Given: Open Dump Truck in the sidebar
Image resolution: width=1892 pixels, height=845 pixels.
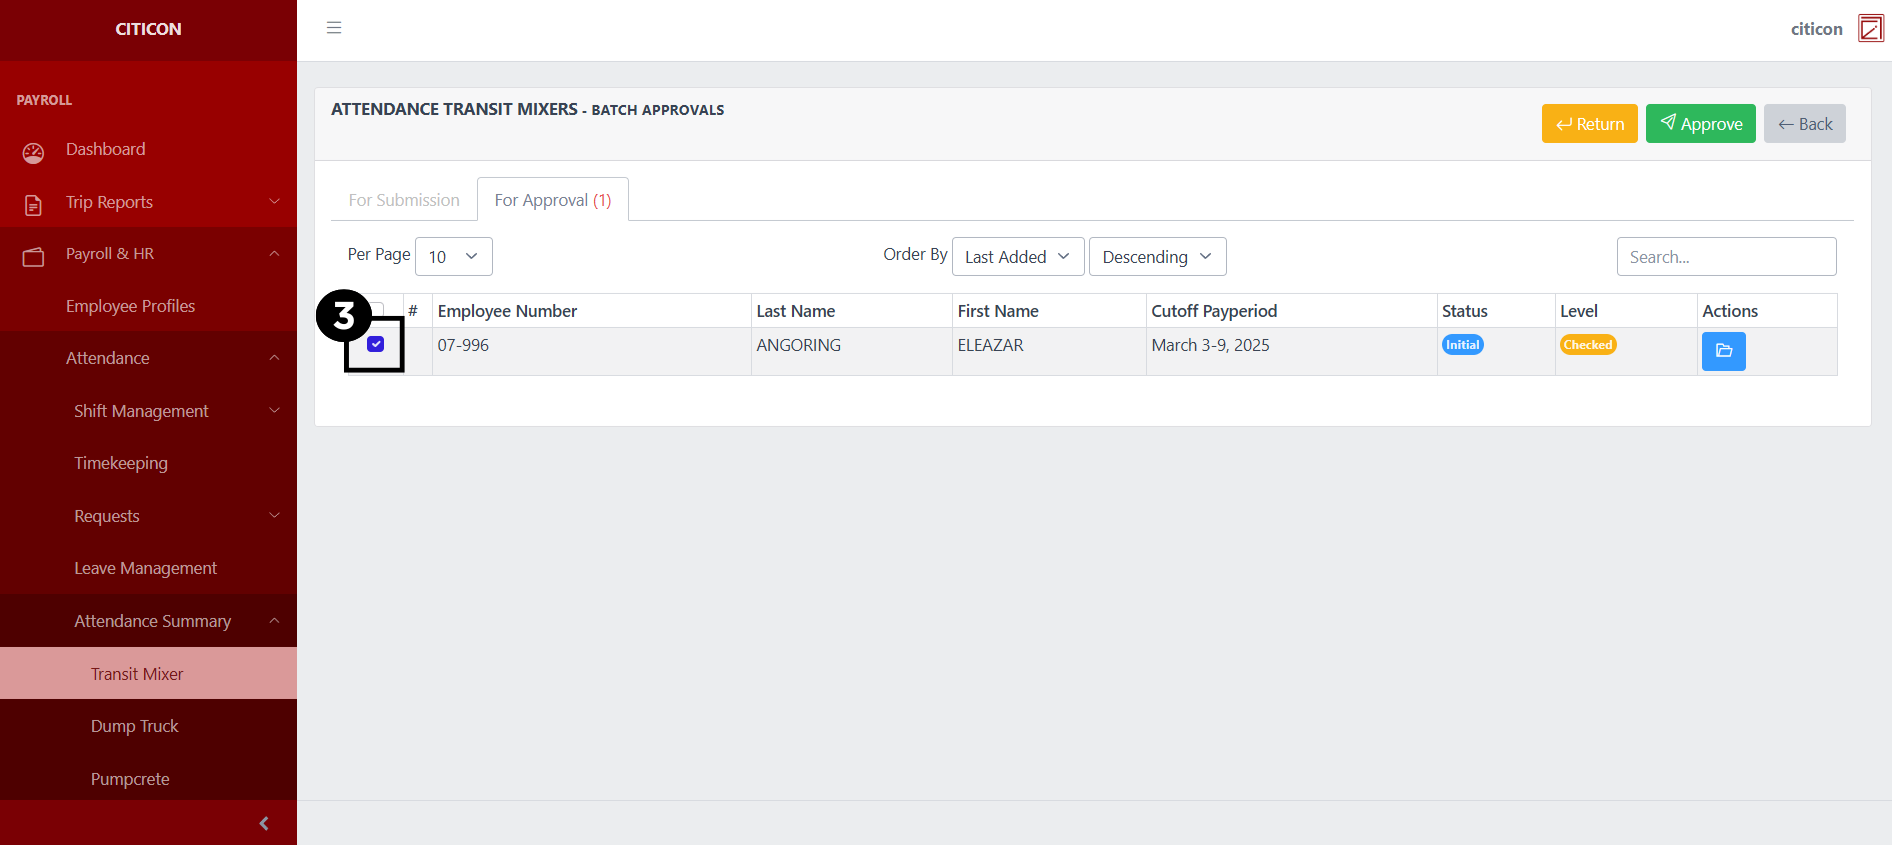Looking at the screenshot, I should tap(135, 726).
